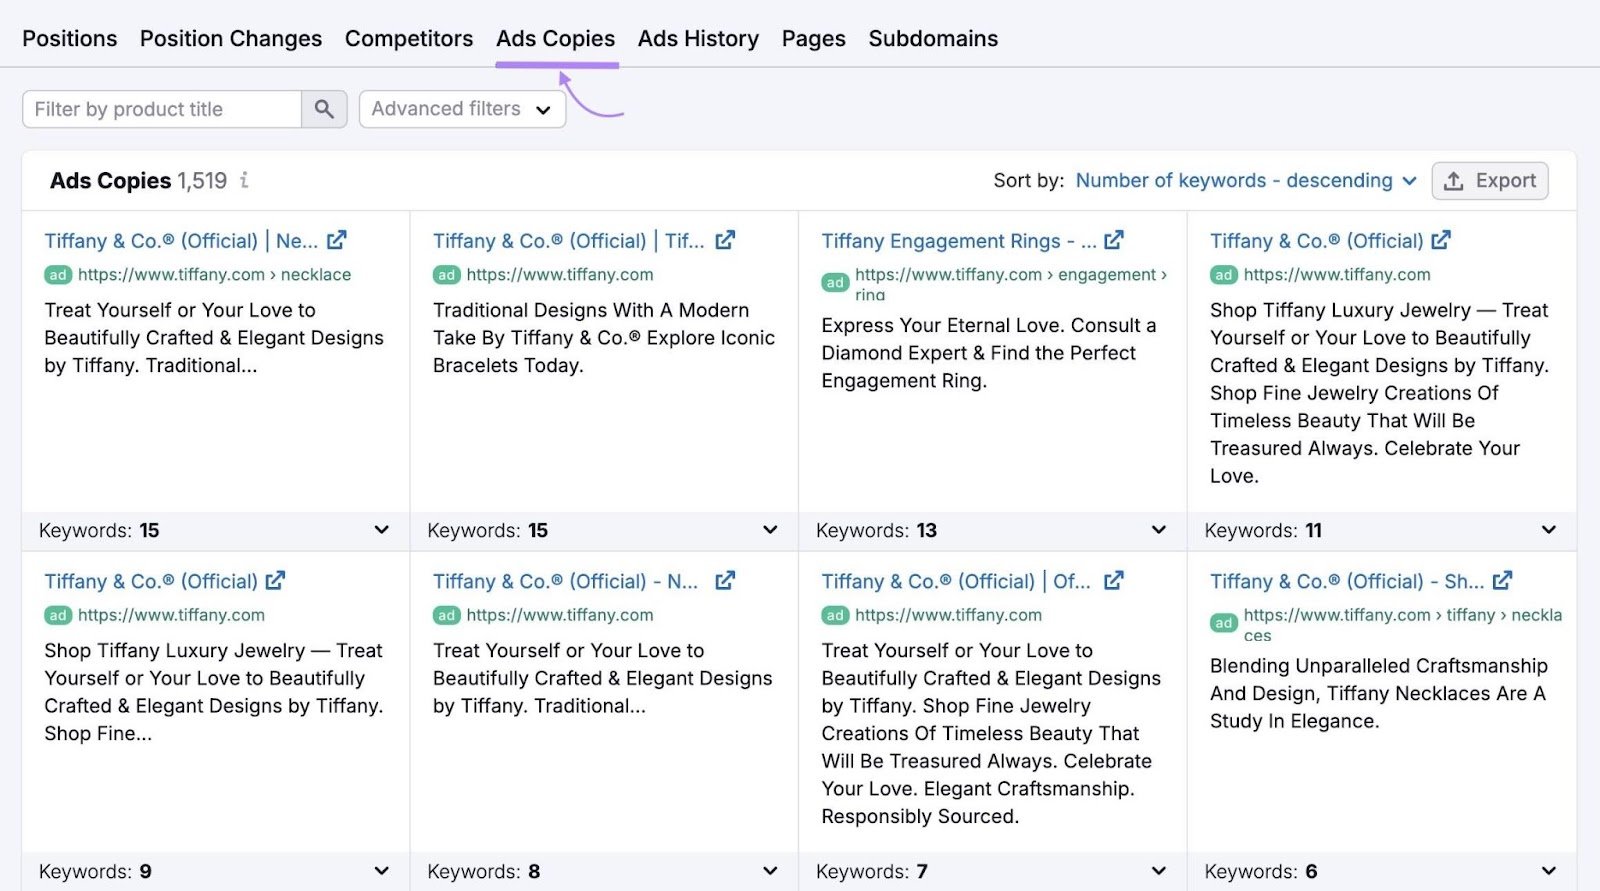Open external link icon for '(Official) | Of...' ad
Screen dimensions: 1600x891
point(1114,581)
